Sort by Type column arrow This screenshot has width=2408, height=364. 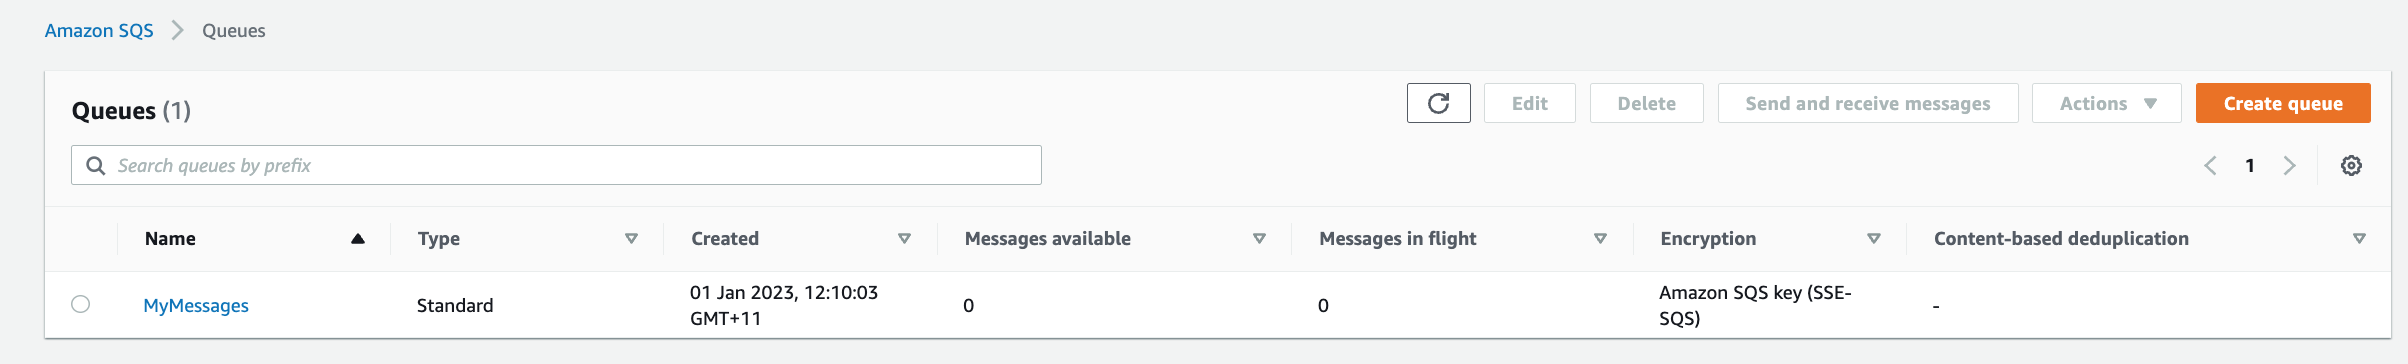tap(631, 239)
